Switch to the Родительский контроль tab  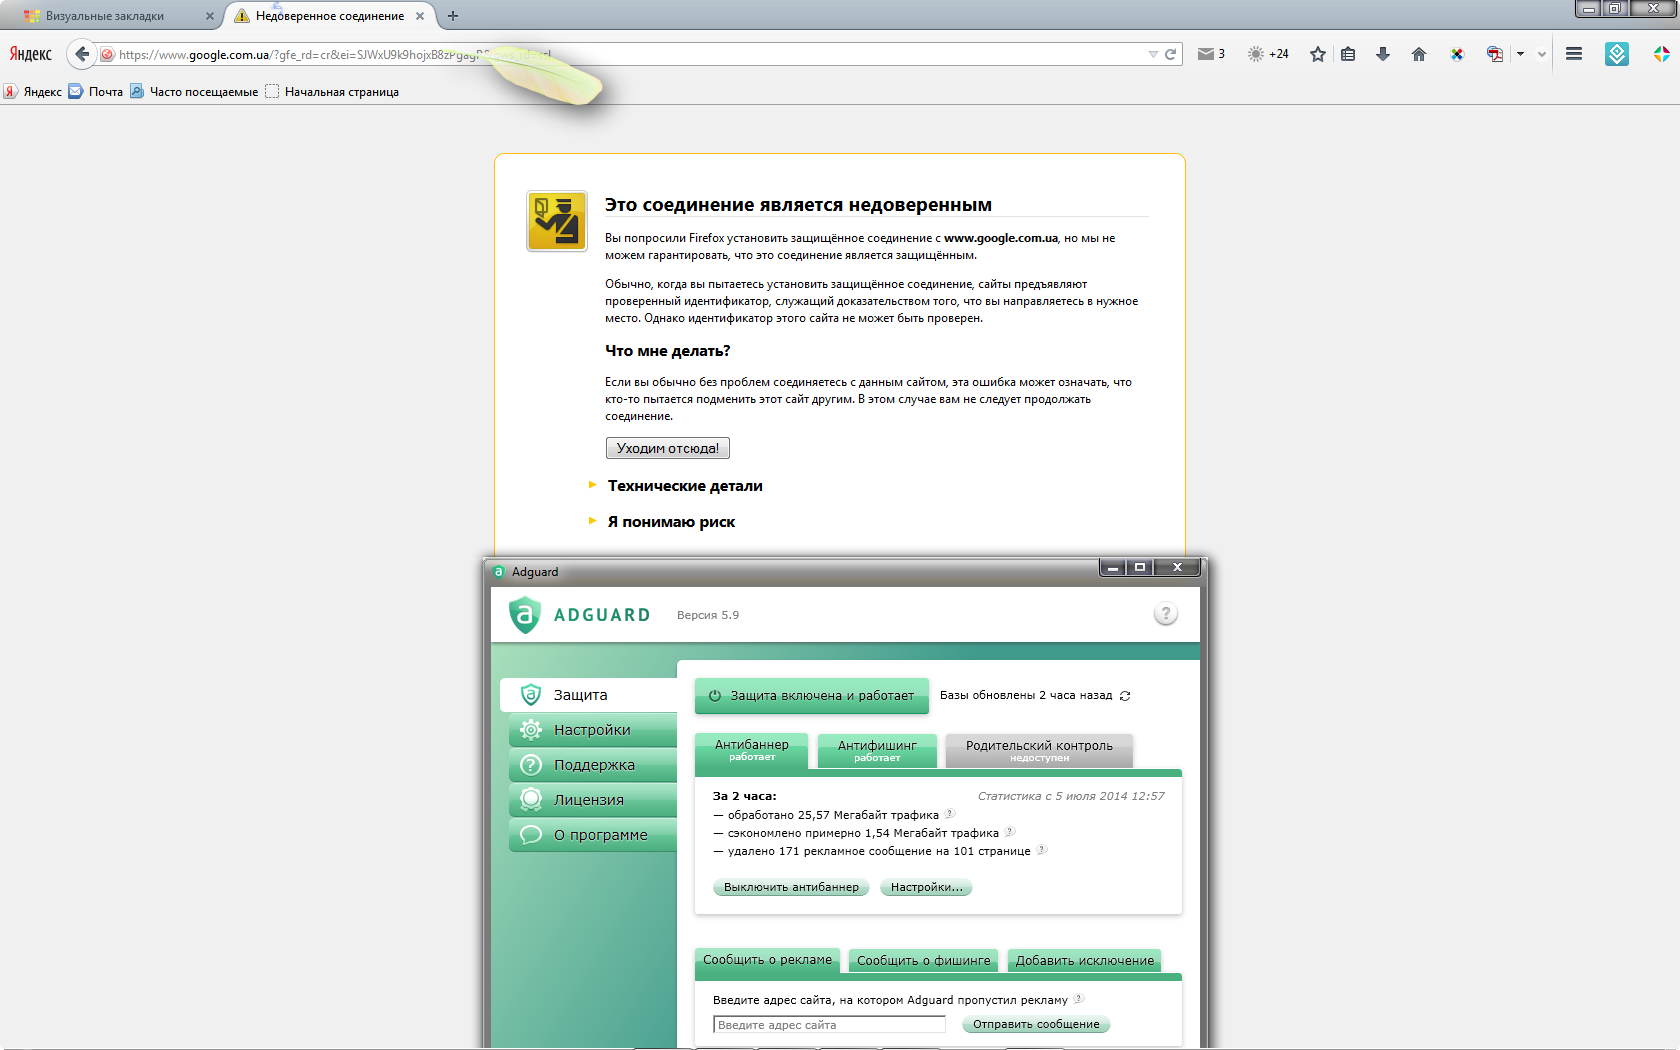[1039, 751]
